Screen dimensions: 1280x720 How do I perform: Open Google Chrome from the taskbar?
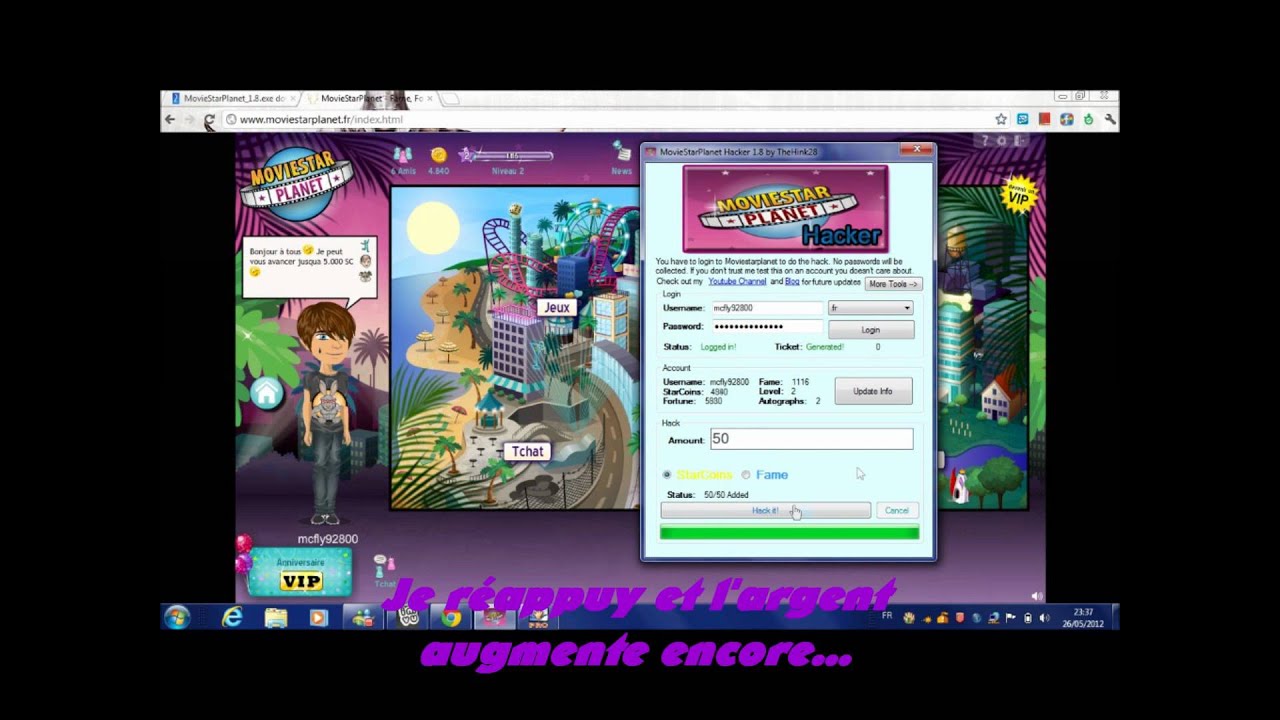[x=451, y=618]
